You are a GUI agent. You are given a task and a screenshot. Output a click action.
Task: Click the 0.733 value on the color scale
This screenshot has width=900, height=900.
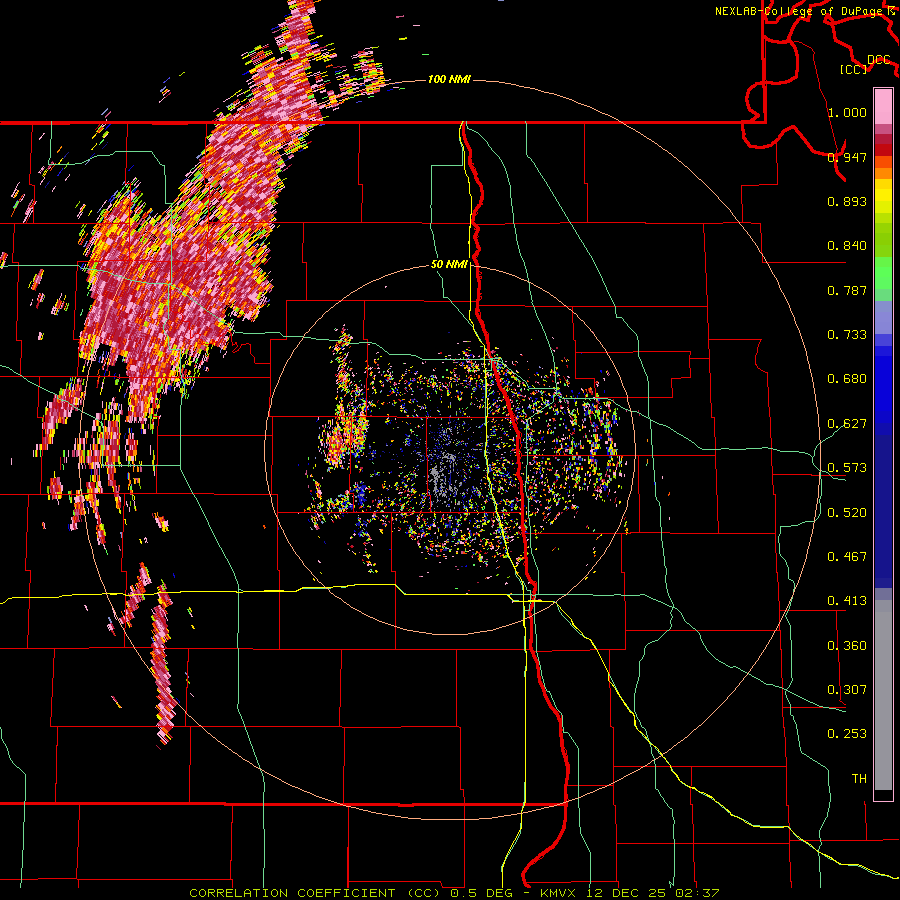pos(847,335)
